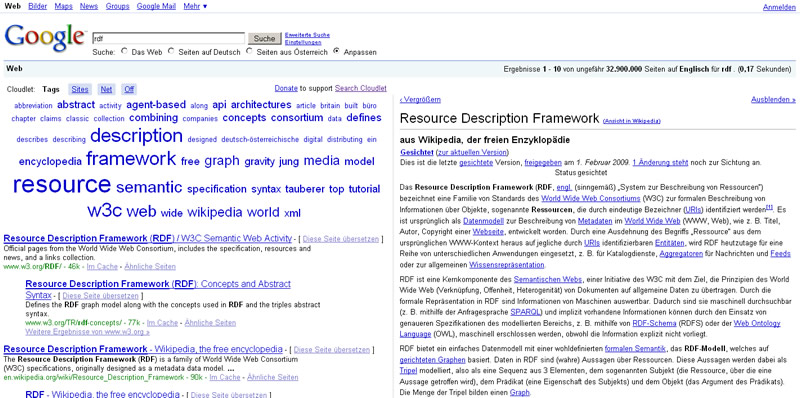Viewport: 800px width, 398px height.
Task: Click the 'semantic' tag in cloud
Action: (x=149, y=187)
